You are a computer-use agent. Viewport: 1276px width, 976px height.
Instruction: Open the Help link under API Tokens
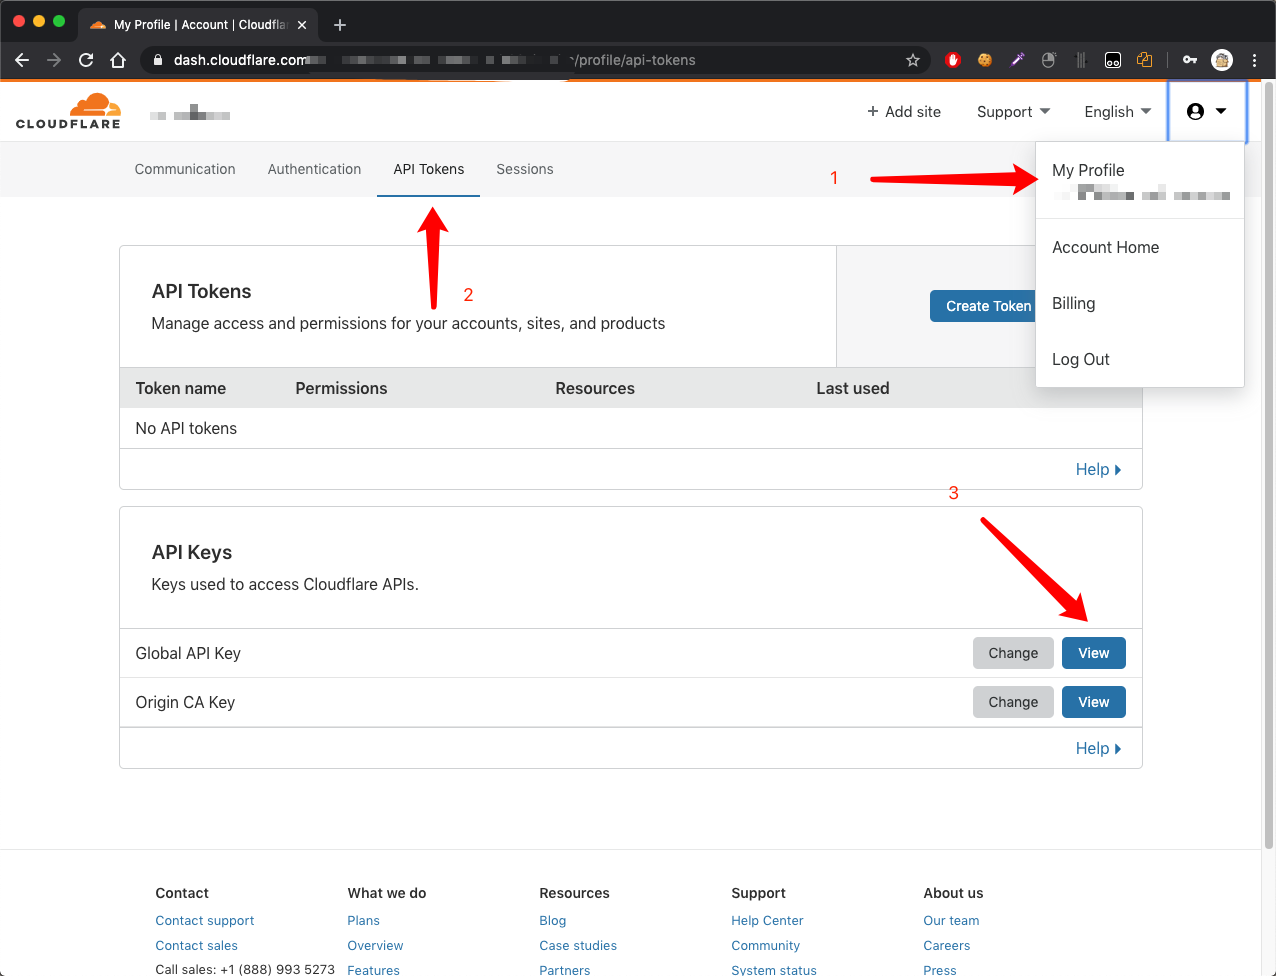coord(1097,469)
